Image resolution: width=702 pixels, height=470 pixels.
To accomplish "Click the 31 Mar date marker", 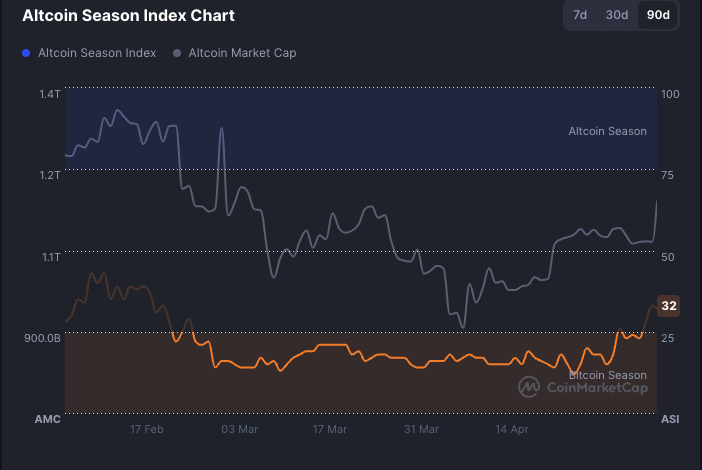I will 422,429.
